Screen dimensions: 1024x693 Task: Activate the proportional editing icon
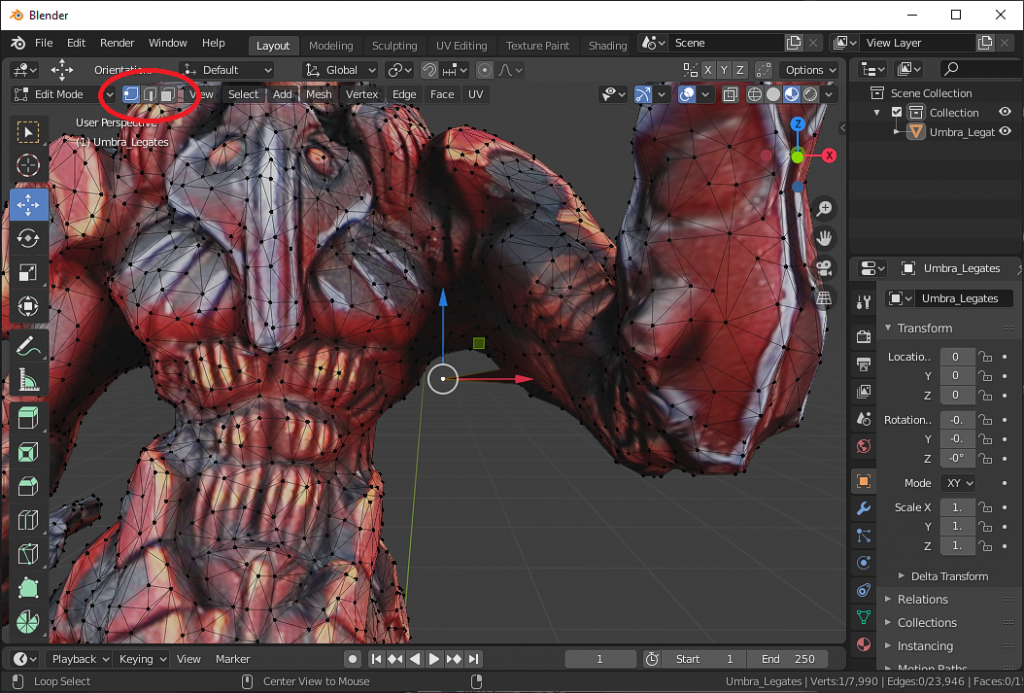(x=484, y=69)
